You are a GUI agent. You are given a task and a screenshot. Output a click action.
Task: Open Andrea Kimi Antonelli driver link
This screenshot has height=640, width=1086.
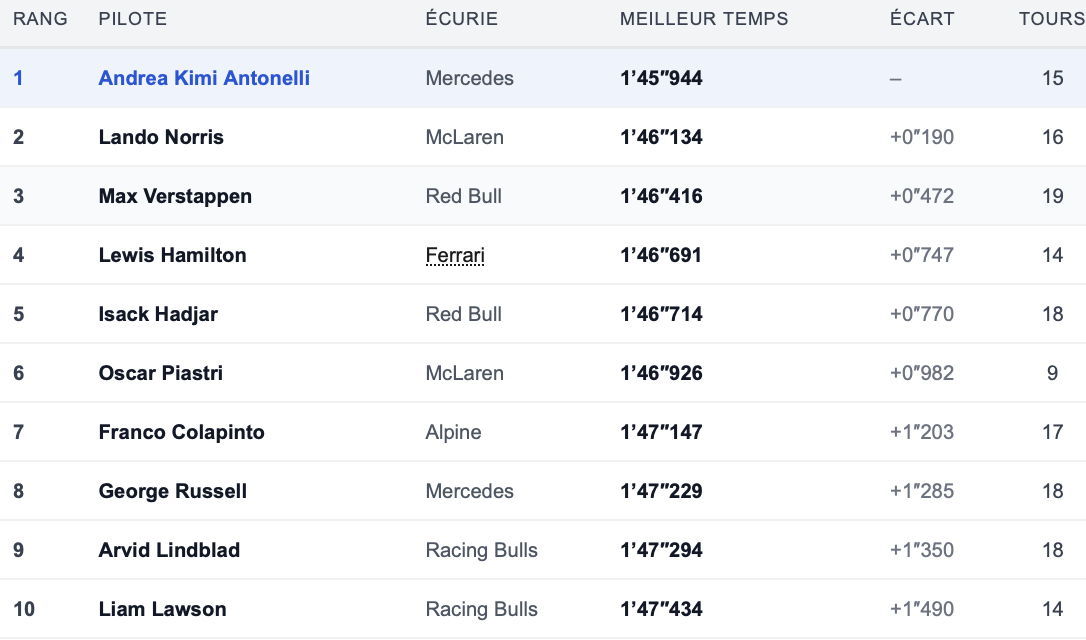[204, 78]
